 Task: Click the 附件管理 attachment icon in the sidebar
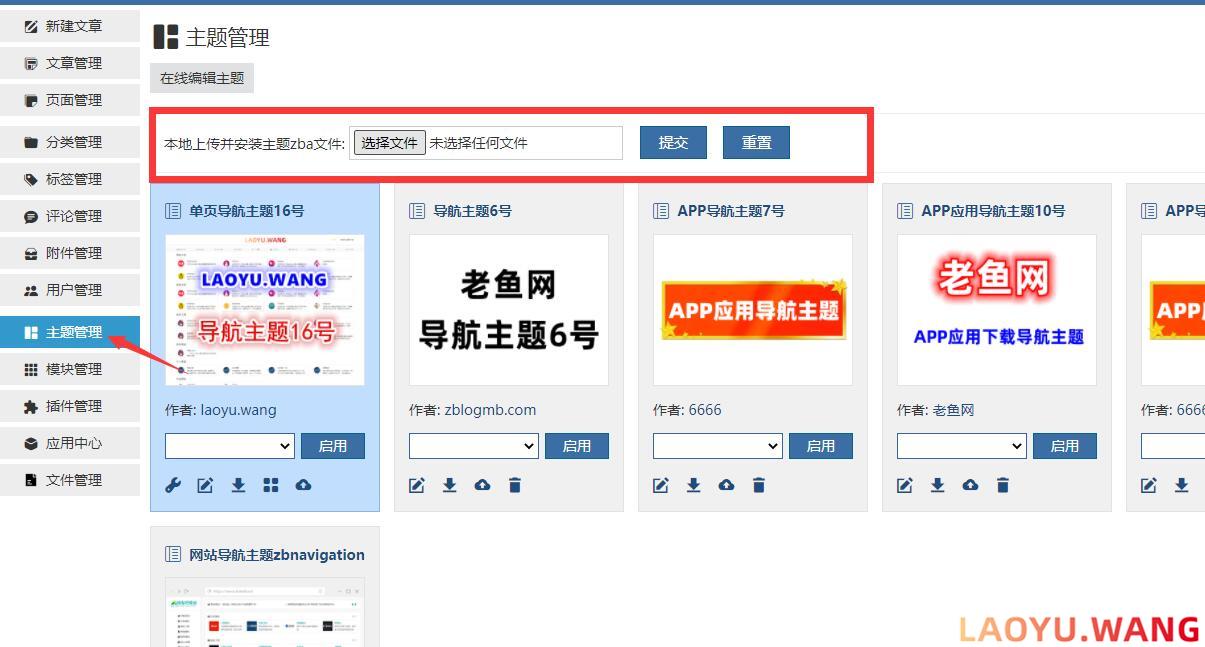[x=30, y=253]
